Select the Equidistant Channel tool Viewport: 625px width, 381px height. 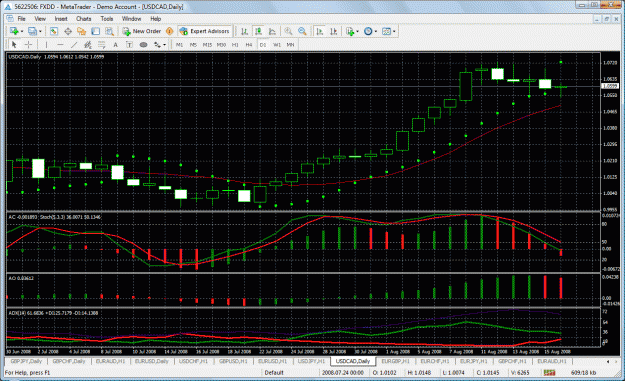pyautogui.click(x=88, y=45)
